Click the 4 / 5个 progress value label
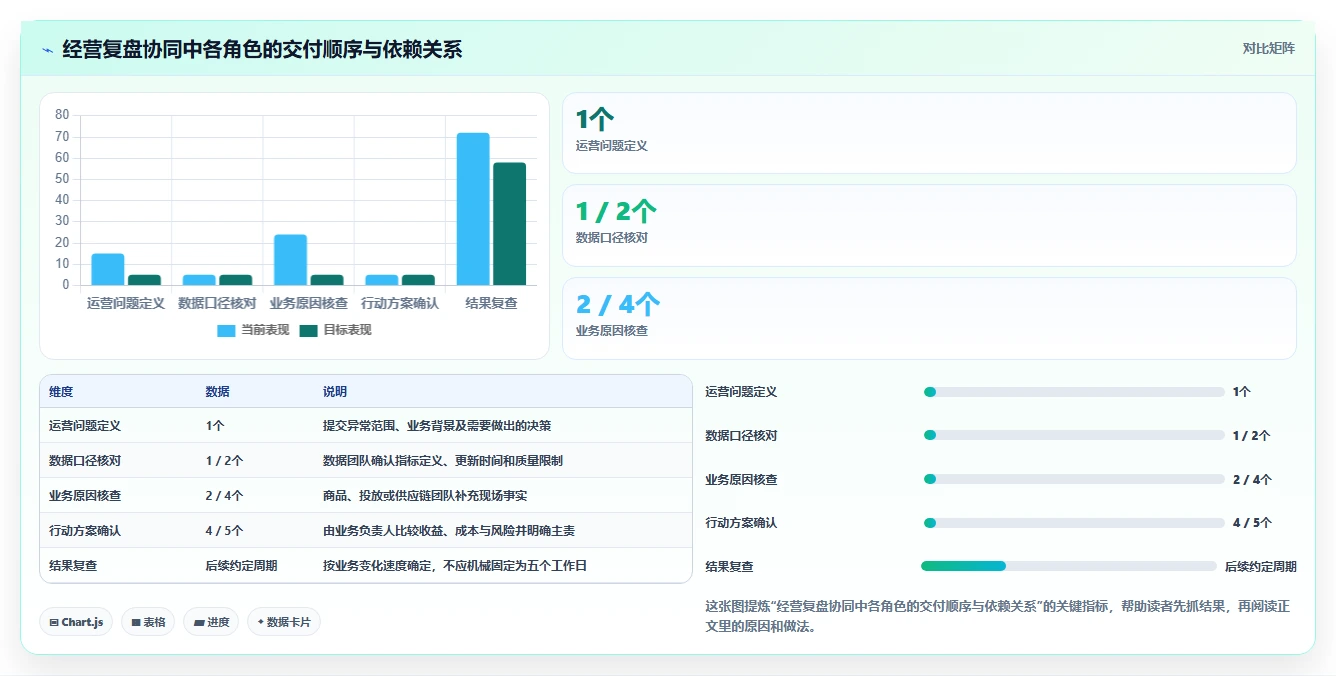Viewport: 1336px width, 676px height. pos(1252,523)
